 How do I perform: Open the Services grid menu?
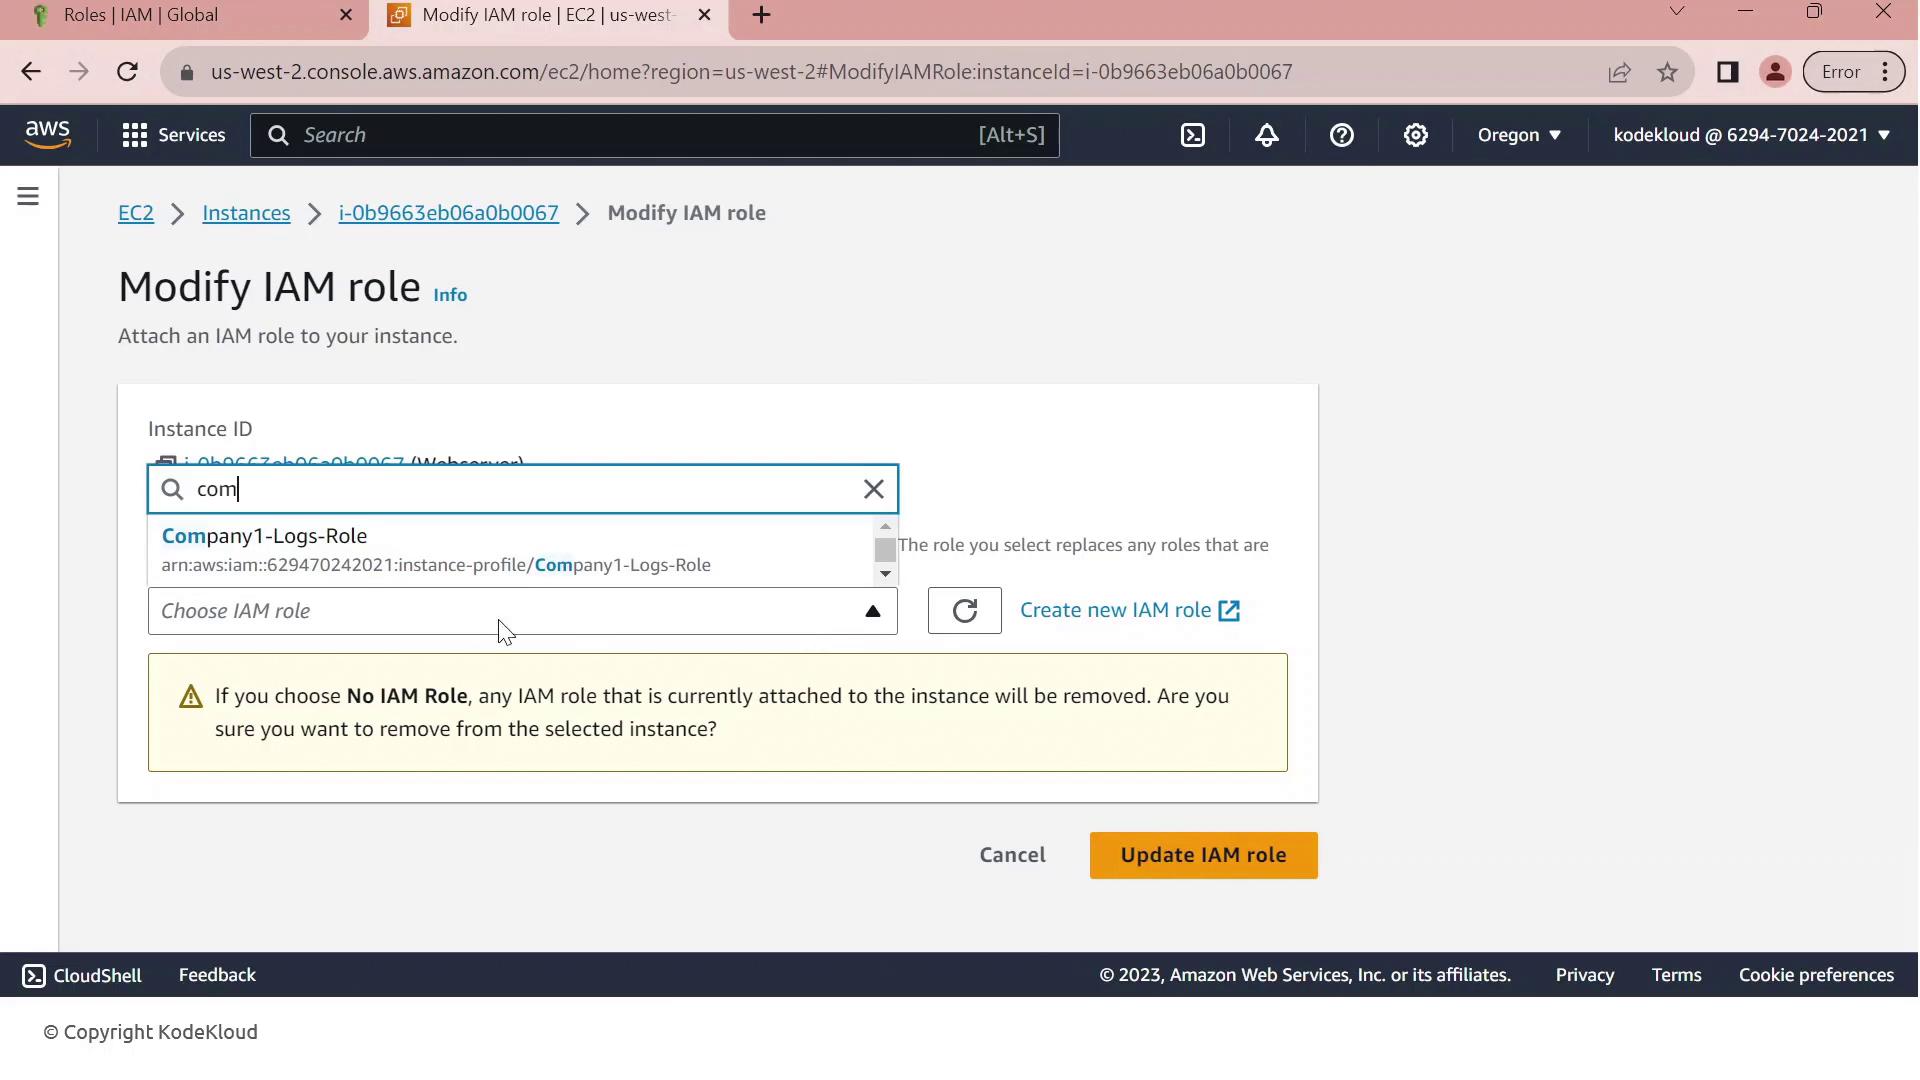pyautogui.click(x=173, y=135)
